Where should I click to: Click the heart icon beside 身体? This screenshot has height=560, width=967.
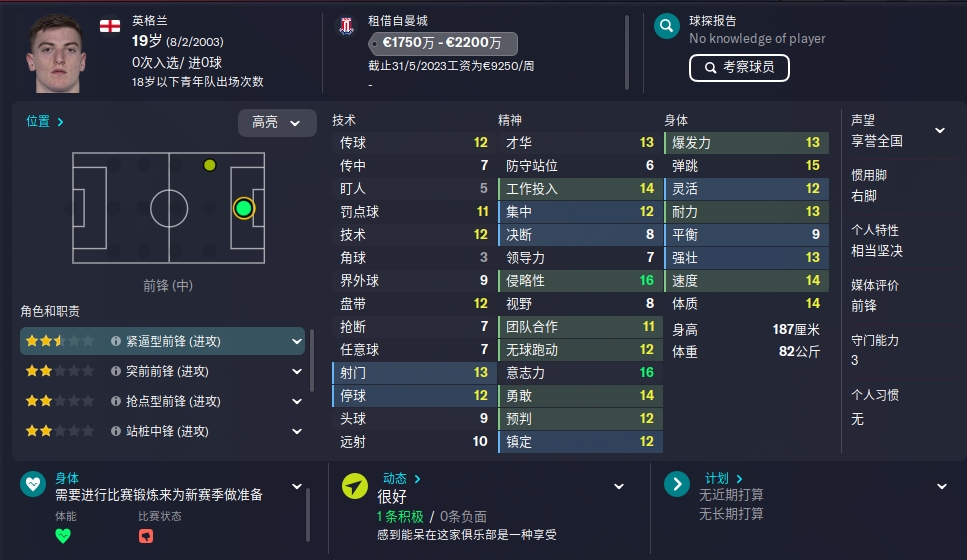pyautogui.click(x=33, y=484)
